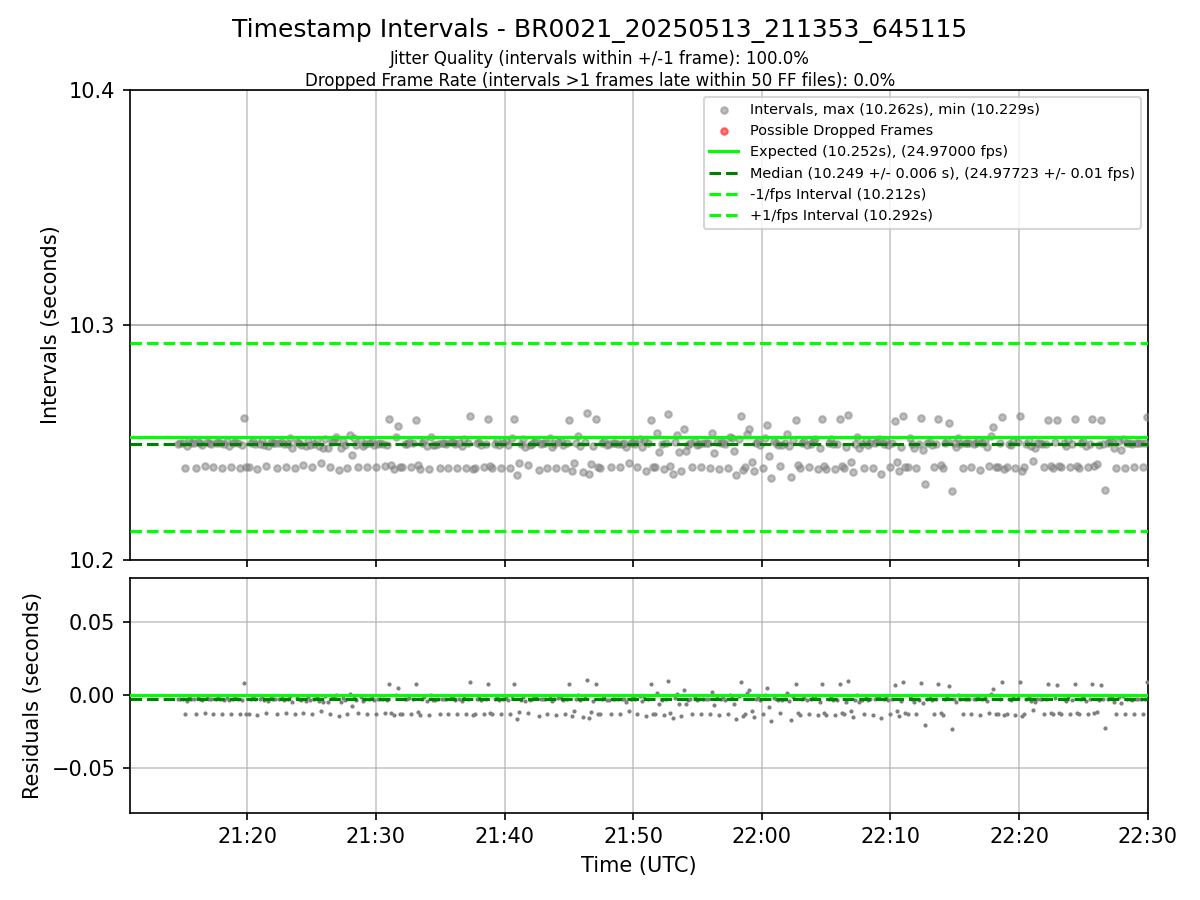The width and height of the screenshot is (1200, 900).
Task: Click the solid green Expected line sample in legend
Action: pyautogui.click(x=725, y=152)
